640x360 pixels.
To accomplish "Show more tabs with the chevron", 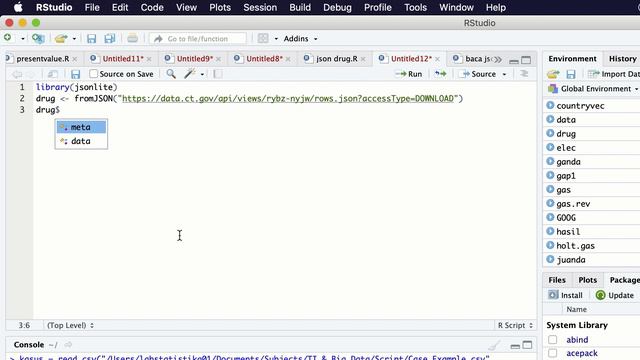I will [x=498, y=59].
